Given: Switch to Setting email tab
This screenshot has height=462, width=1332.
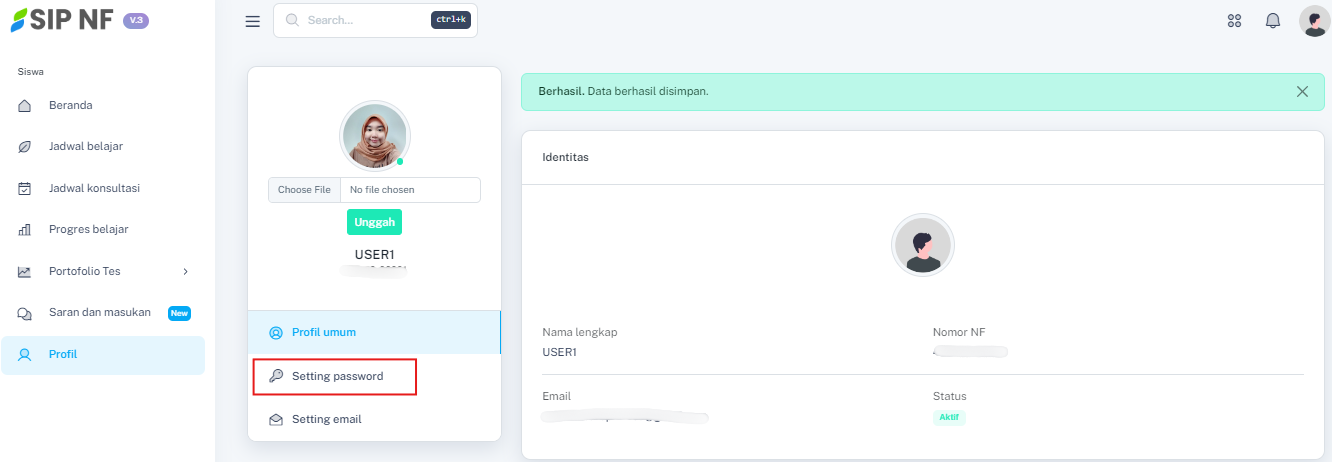Looking at the screenshot, I should pos(326,419).
